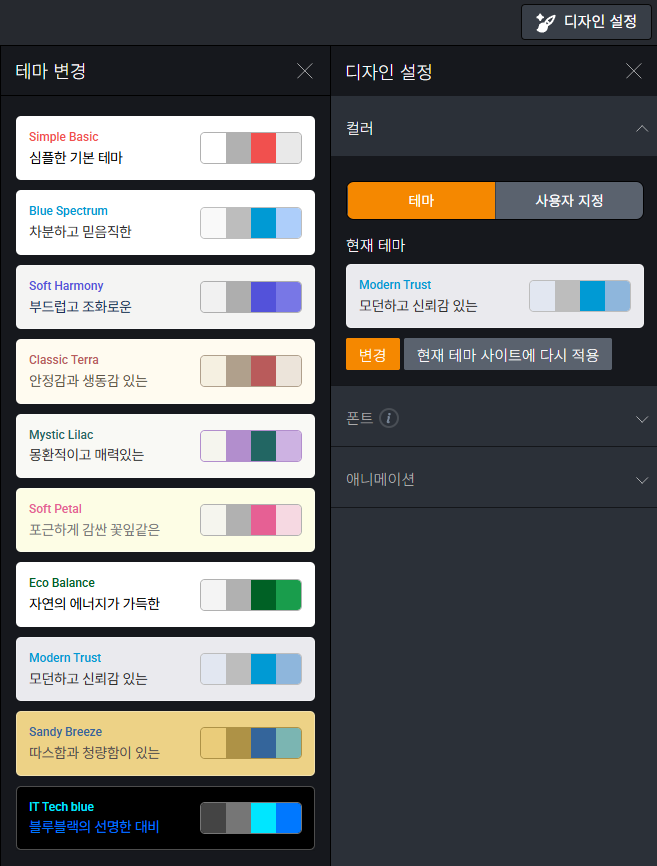Click the info icon next to 폰트
The width and height of the screenshot is (657, 866).
coord(389,418)
